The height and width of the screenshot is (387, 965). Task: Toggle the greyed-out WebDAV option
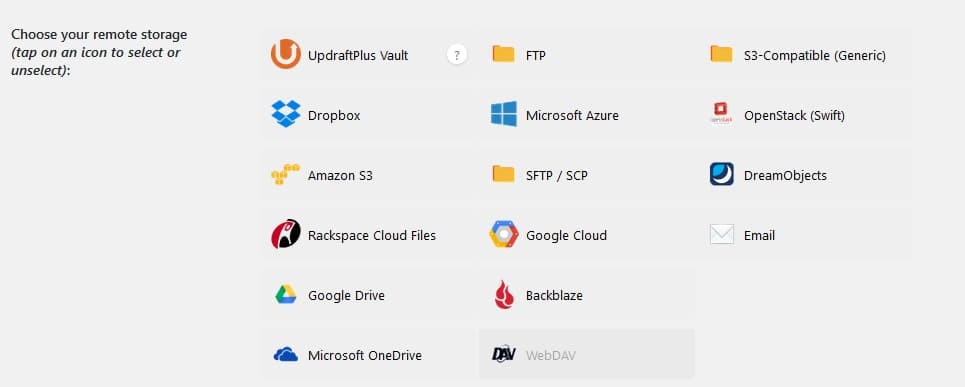click(x=587, y=355)
